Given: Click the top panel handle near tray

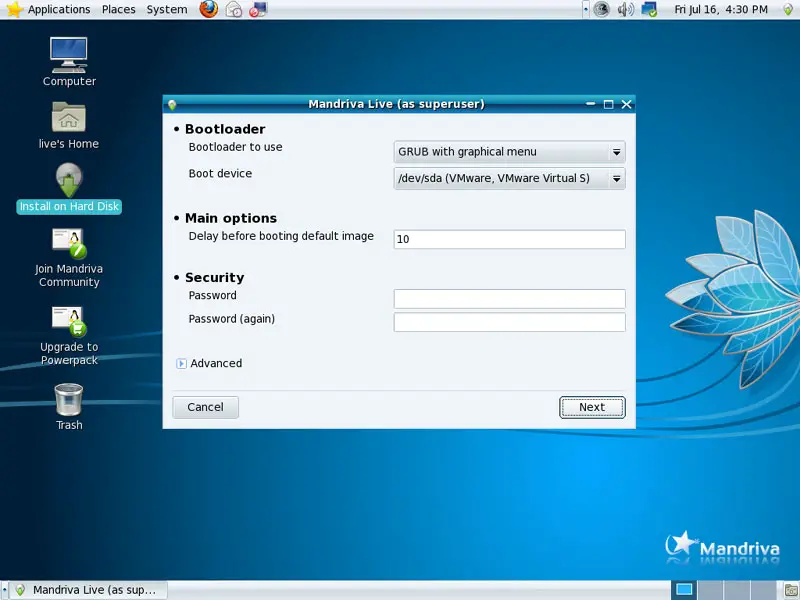Looking at the screenshot, I should [586, 9].
